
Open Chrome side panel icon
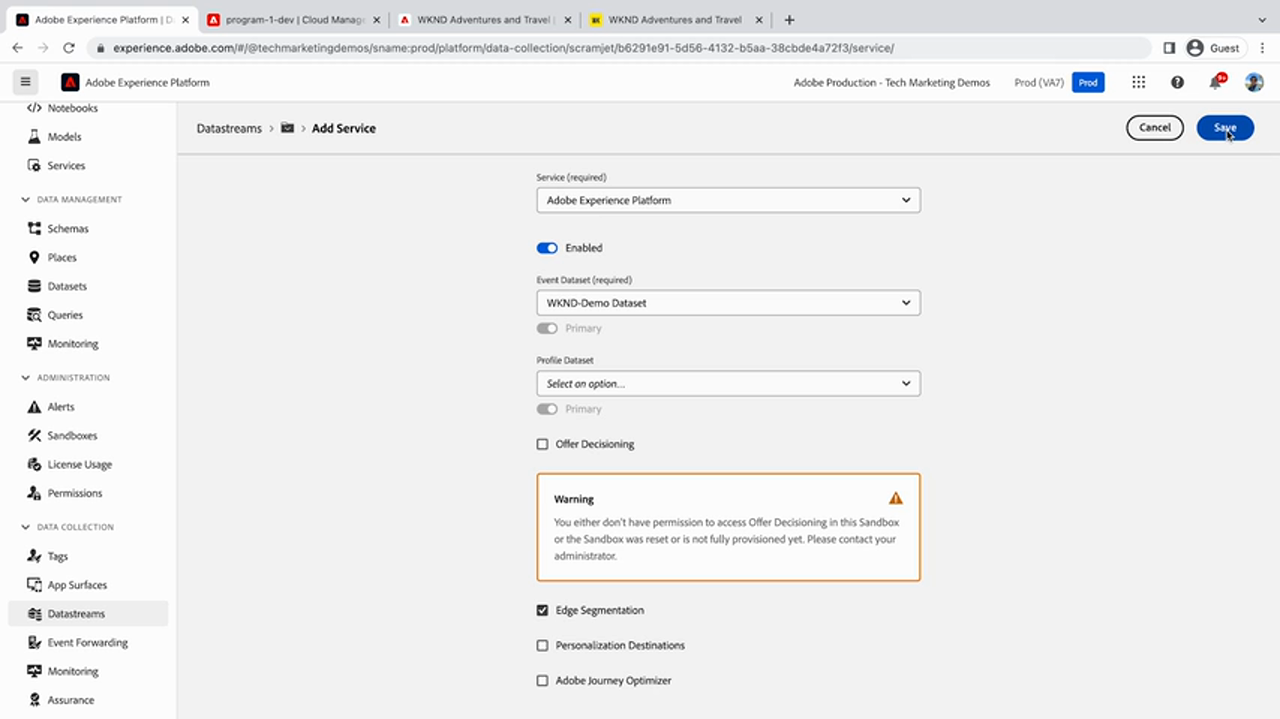[1169, 48]
